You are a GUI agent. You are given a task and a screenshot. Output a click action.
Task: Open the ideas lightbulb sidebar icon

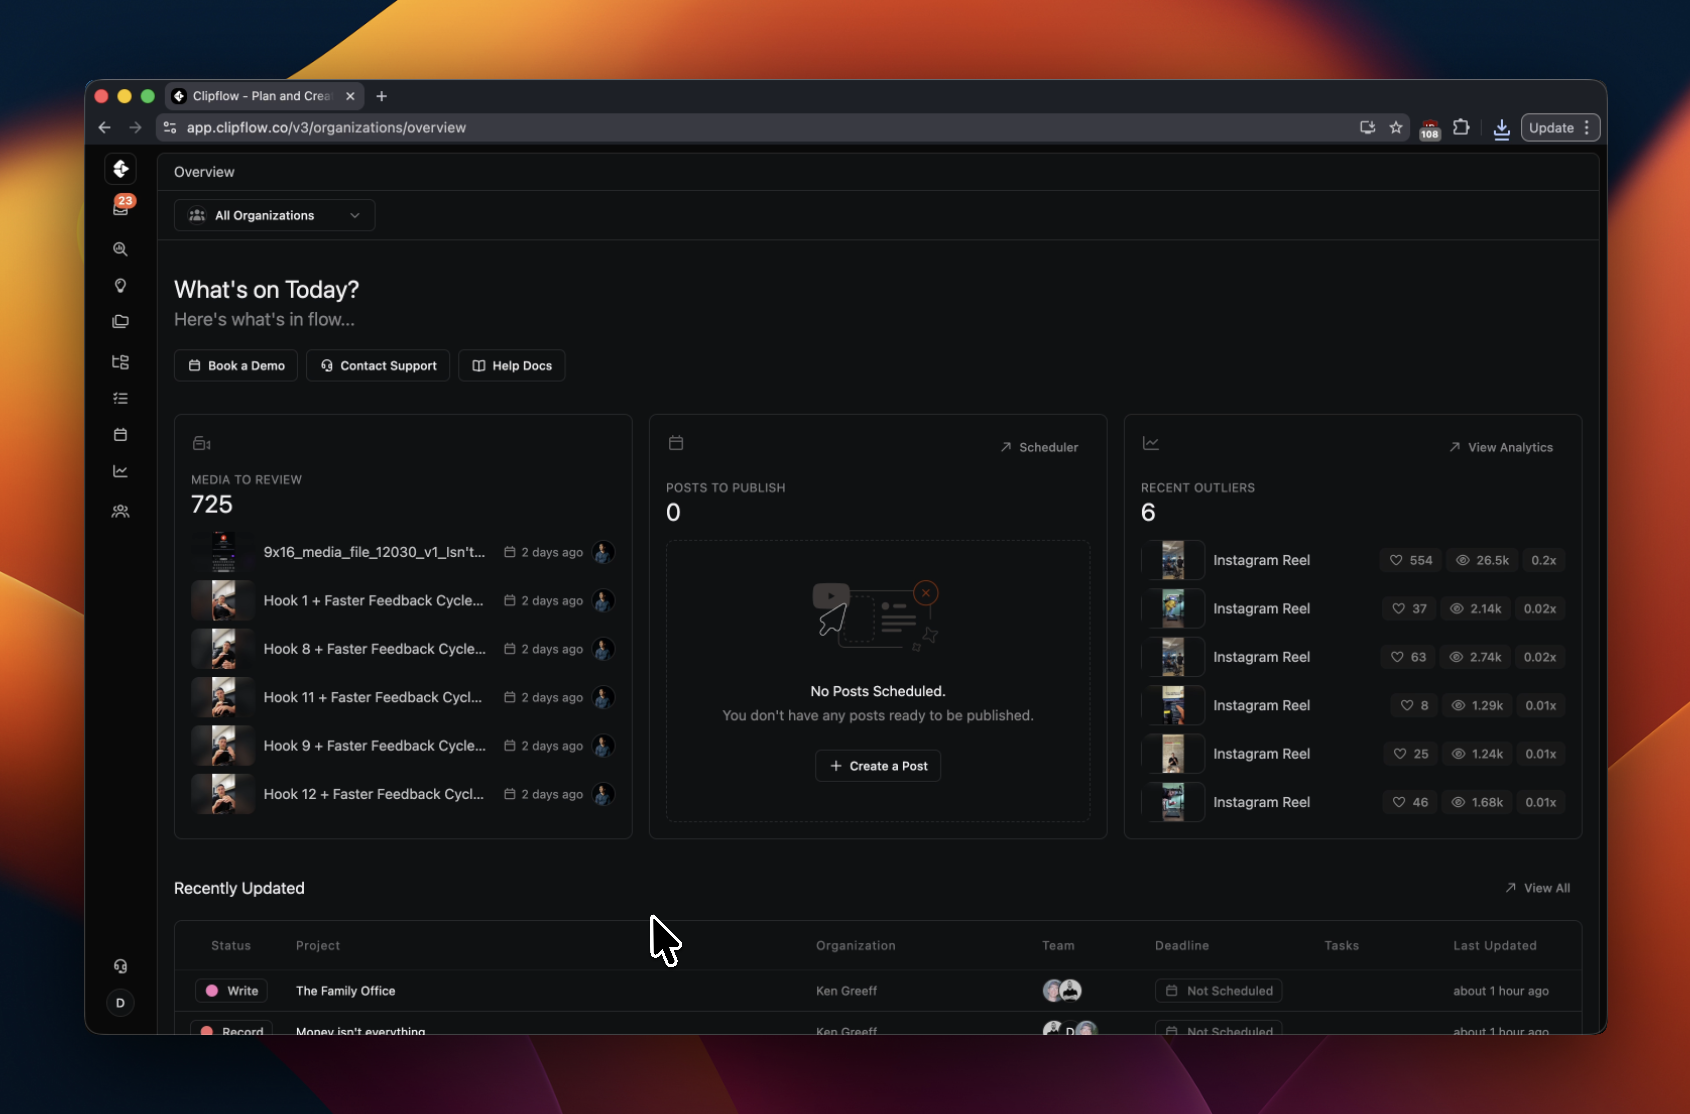click(120, 286)
